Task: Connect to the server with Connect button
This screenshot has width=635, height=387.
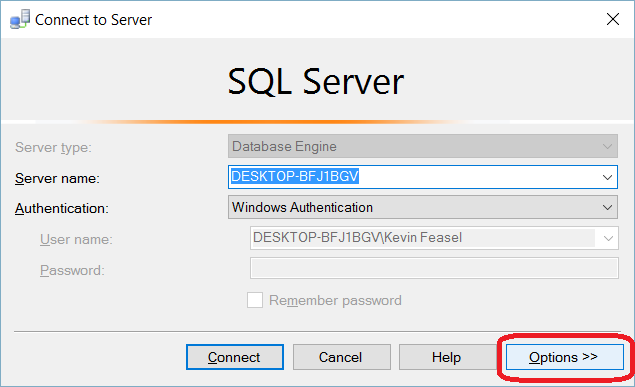Action: [235, 357]
